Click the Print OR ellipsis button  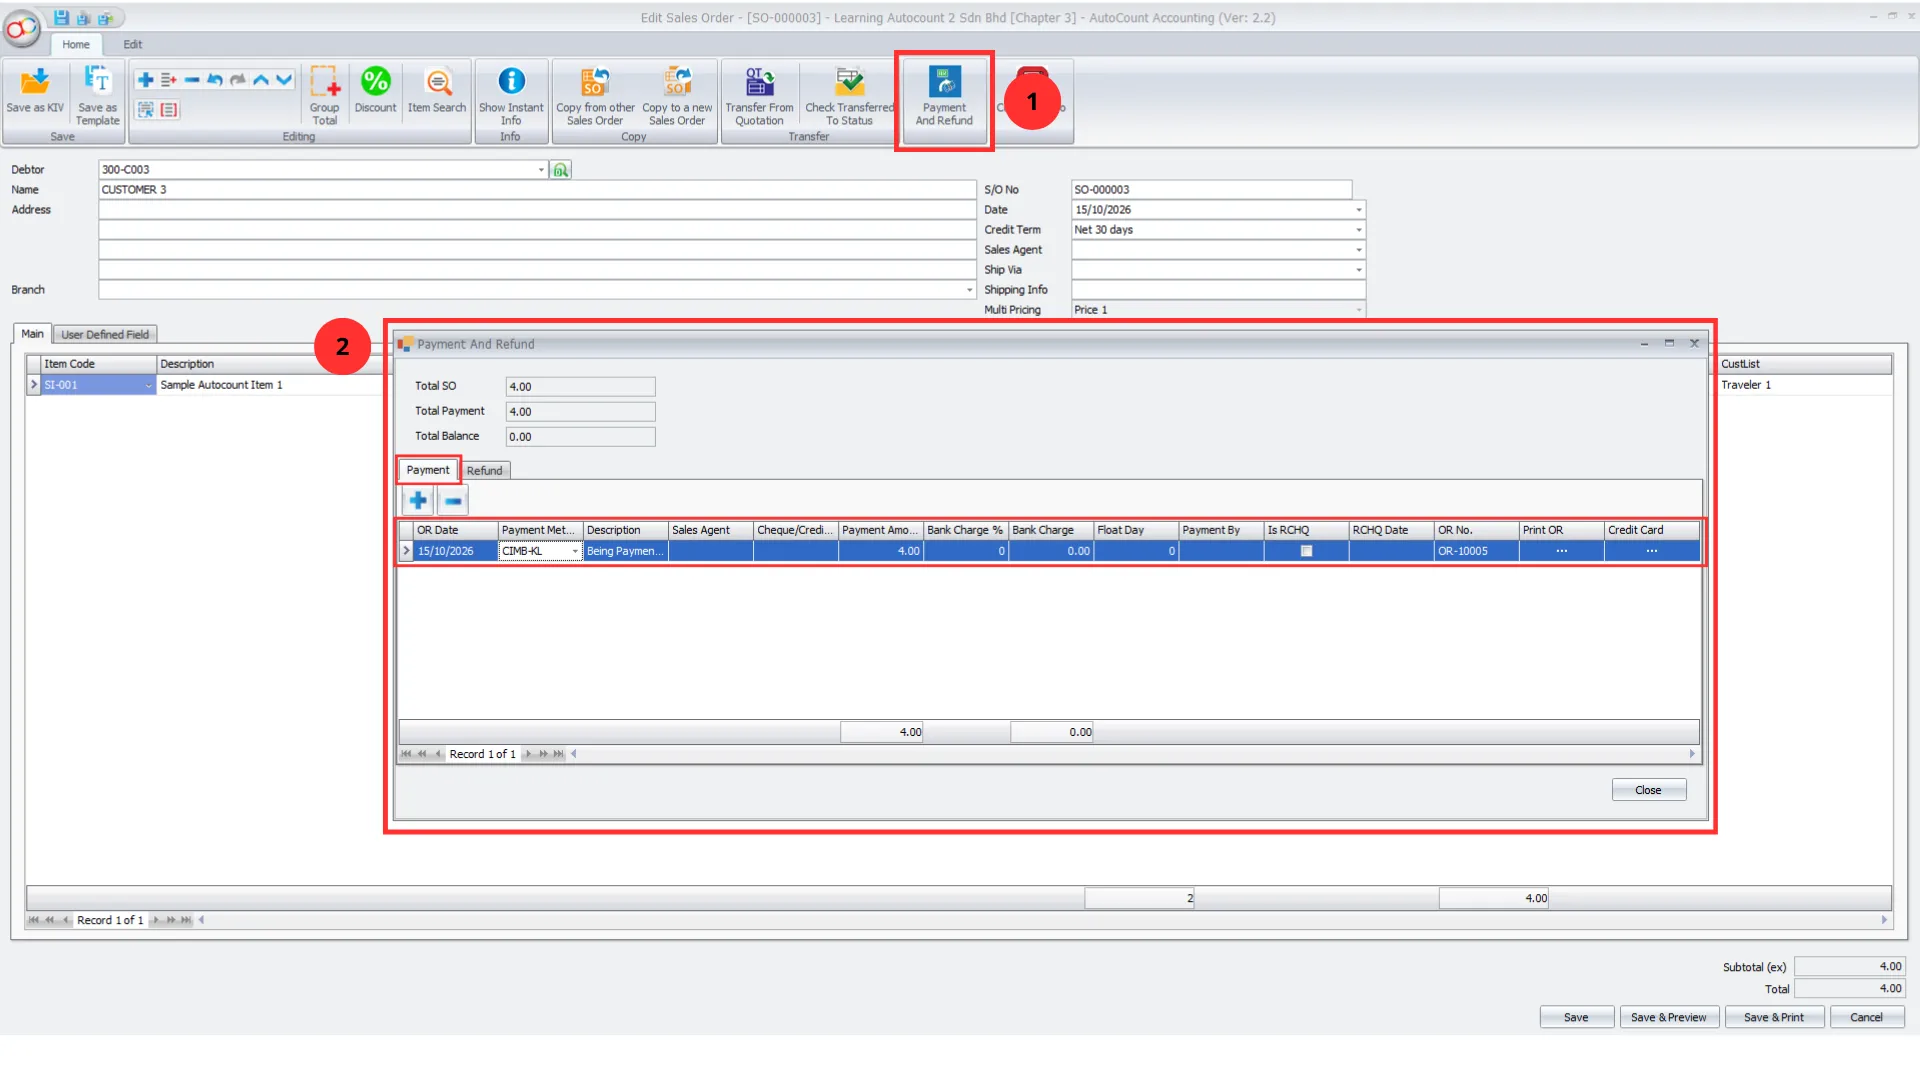point(1562,551)
